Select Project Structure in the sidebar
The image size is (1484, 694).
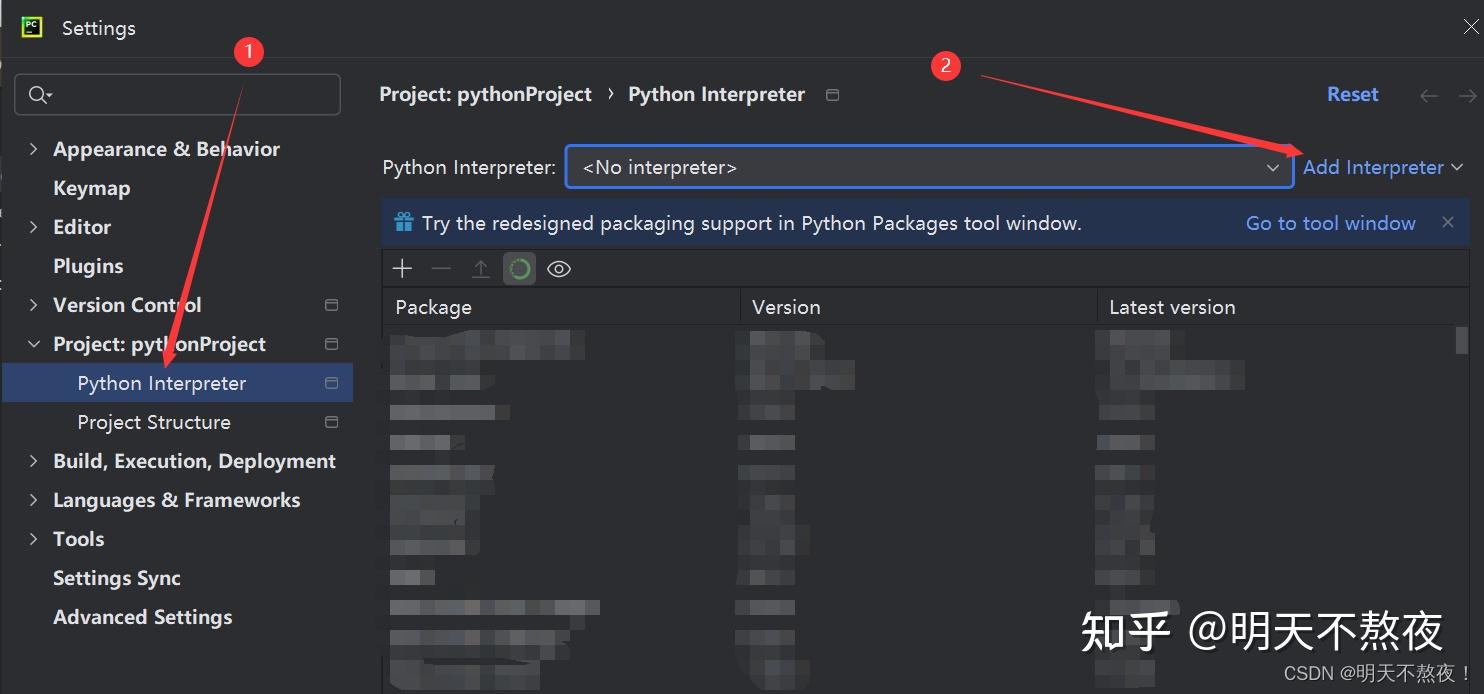[153, 421]
